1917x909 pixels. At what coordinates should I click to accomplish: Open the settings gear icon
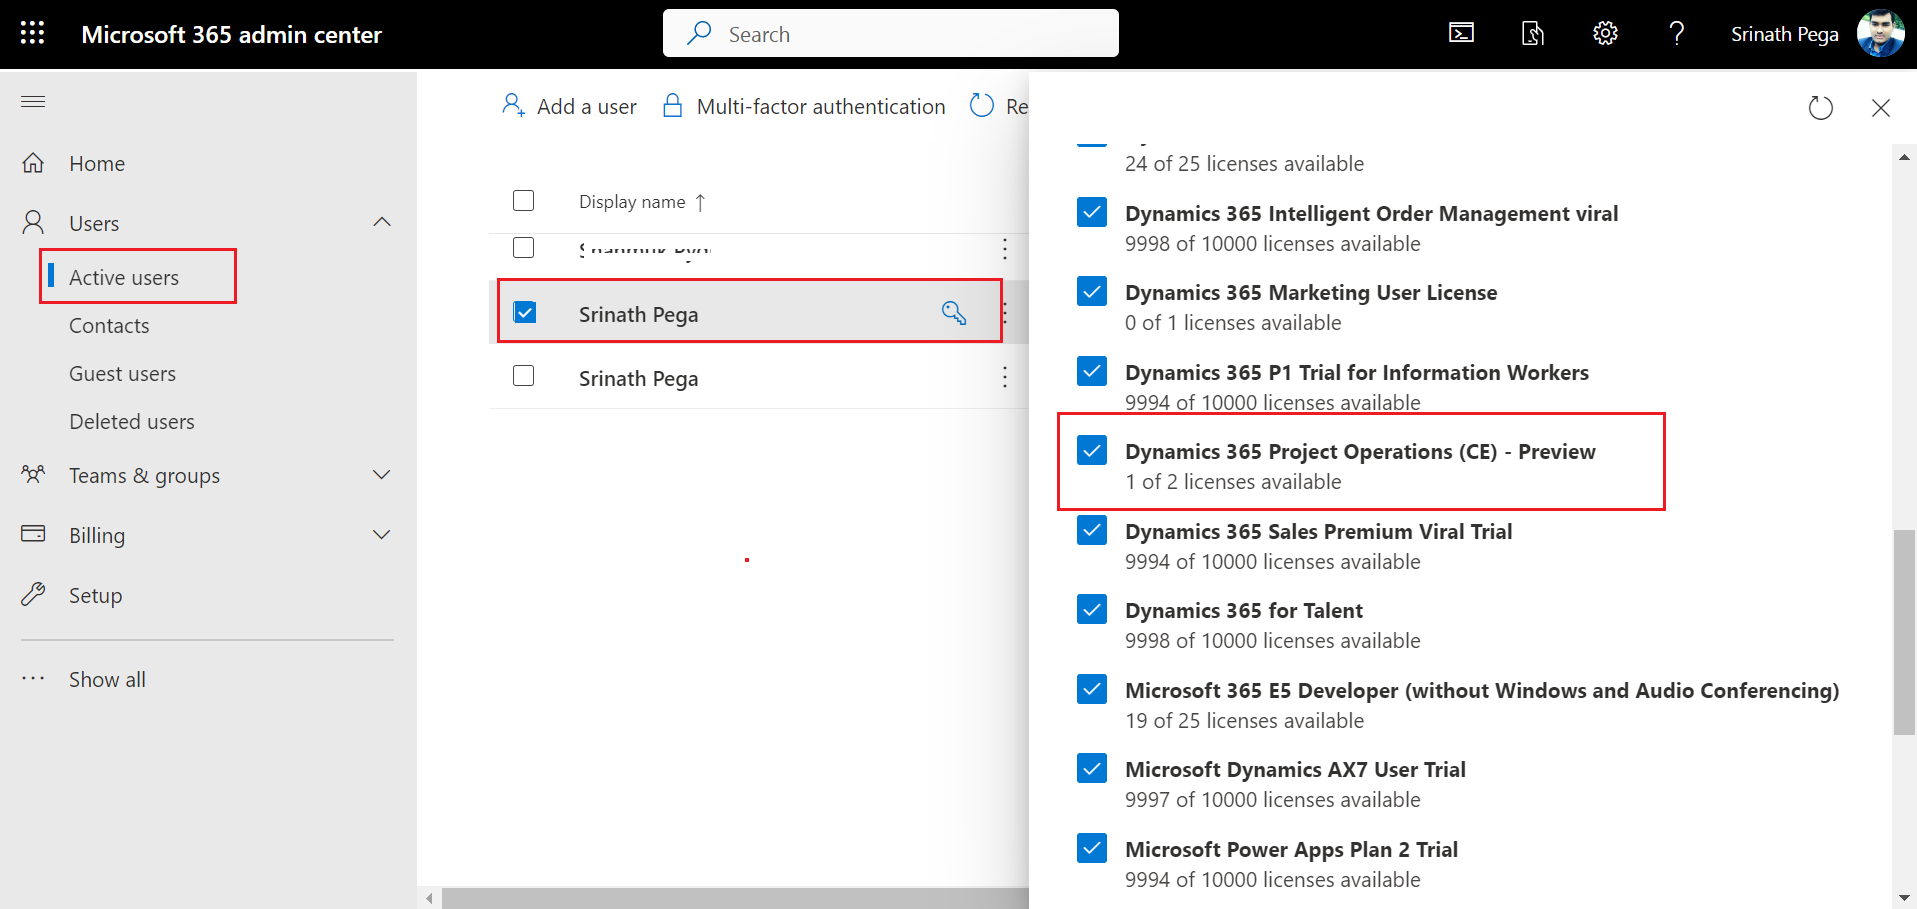pyautogui.click(x=1605, y=34)
